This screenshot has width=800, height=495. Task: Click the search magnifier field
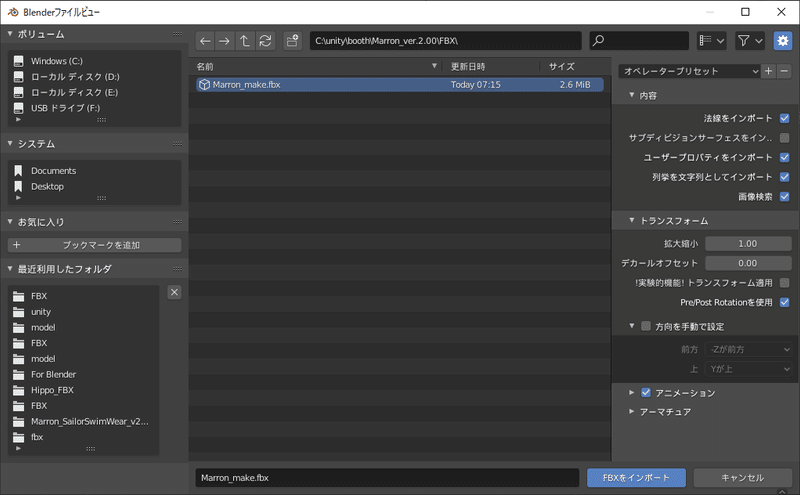[x=639, y=41]
